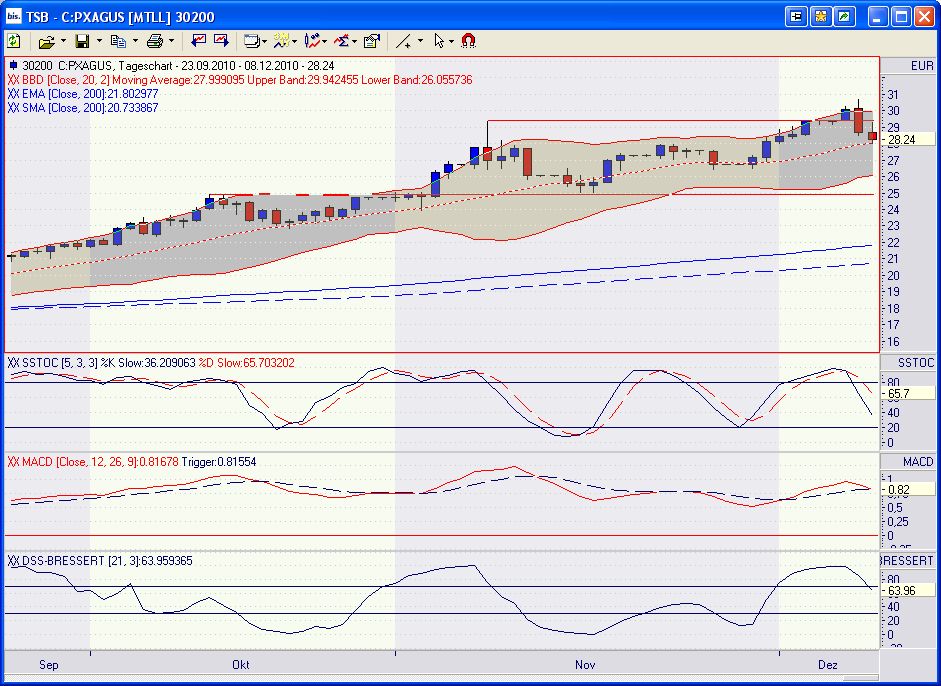
Task: Click the SMA [Close, 200] legend text
Action: click(x=90, y=108)
